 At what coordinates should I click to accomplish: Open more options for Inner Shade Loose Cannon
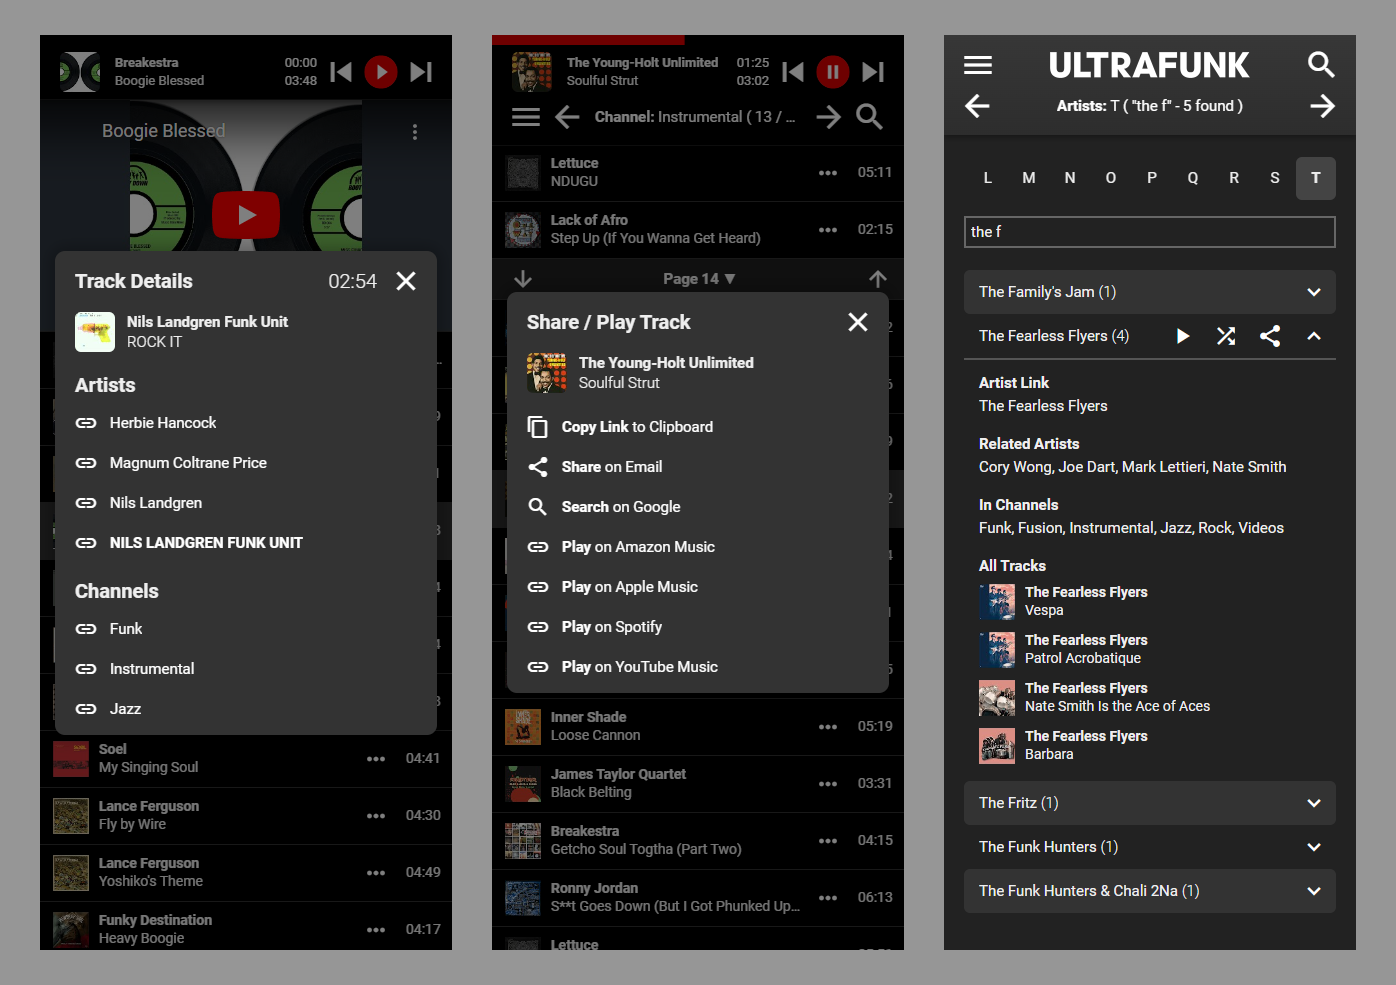click(x=828, y=727)
